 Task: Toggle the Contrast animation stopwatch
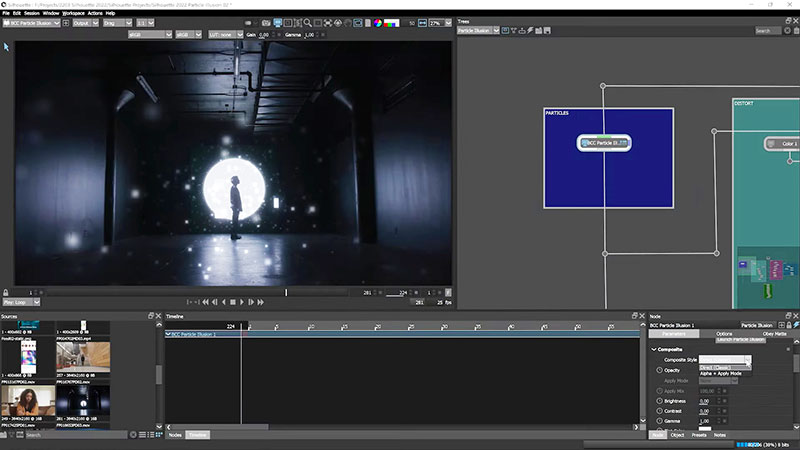click(x=658, y=411)
